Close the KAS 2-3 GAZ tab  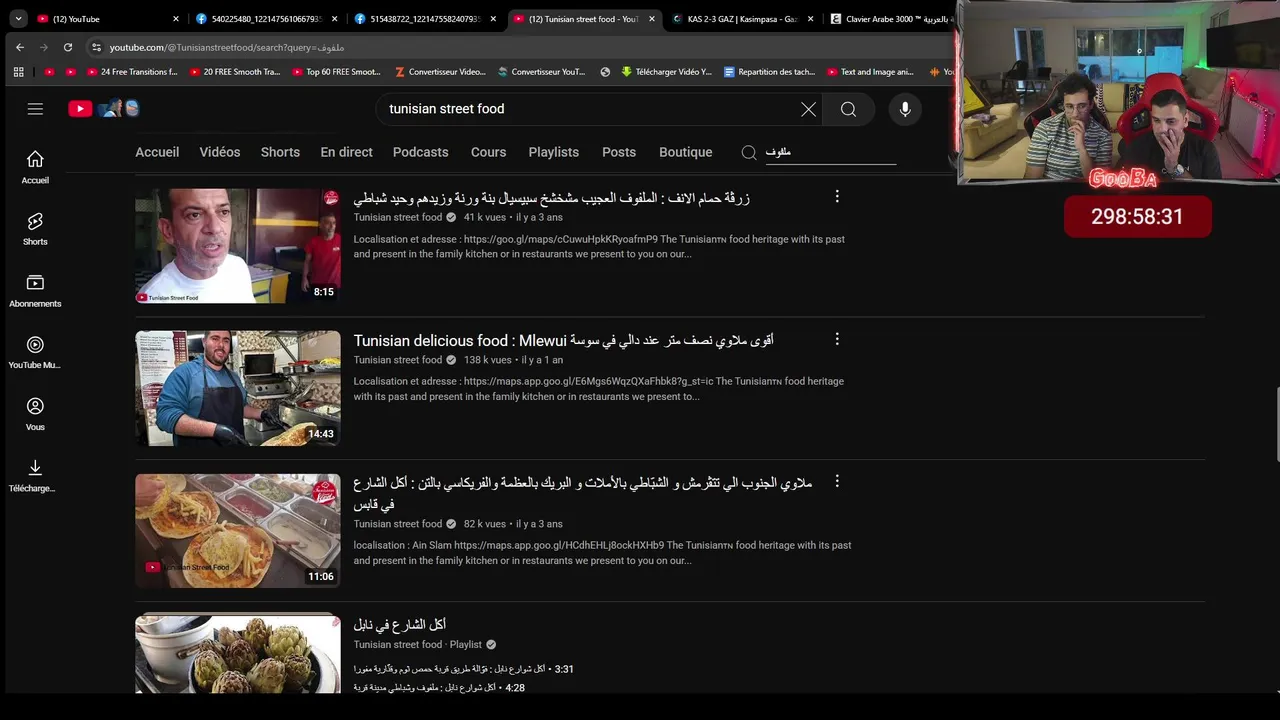810,19
